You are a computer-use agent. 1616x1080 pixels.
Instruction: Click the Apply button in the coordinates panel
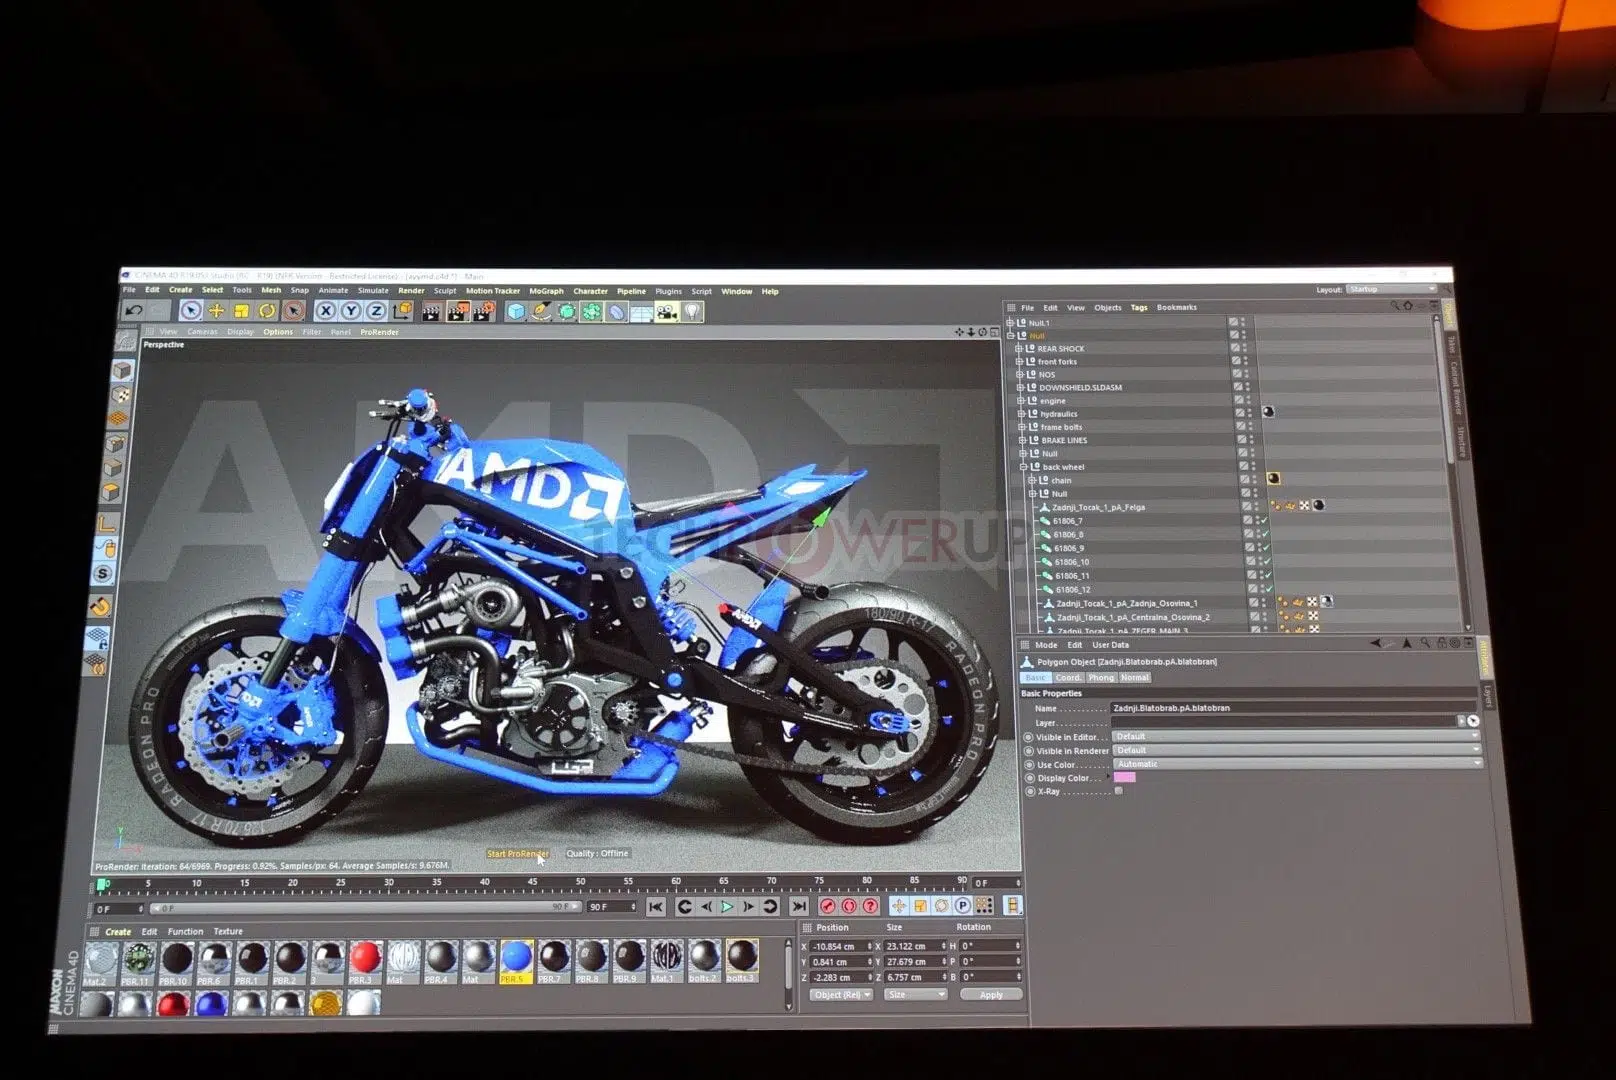click(991, 995)
